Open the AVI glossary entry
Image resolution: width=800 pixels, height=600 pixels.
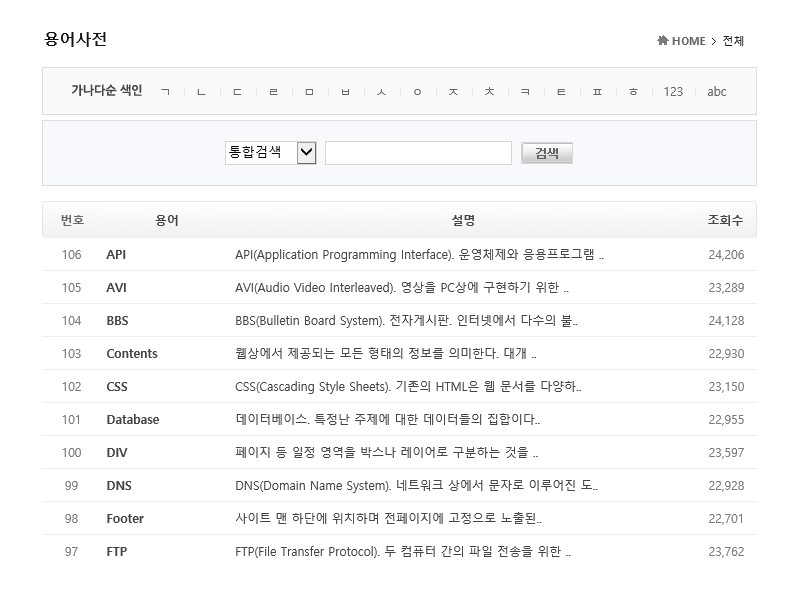click(x=115, y=287)
